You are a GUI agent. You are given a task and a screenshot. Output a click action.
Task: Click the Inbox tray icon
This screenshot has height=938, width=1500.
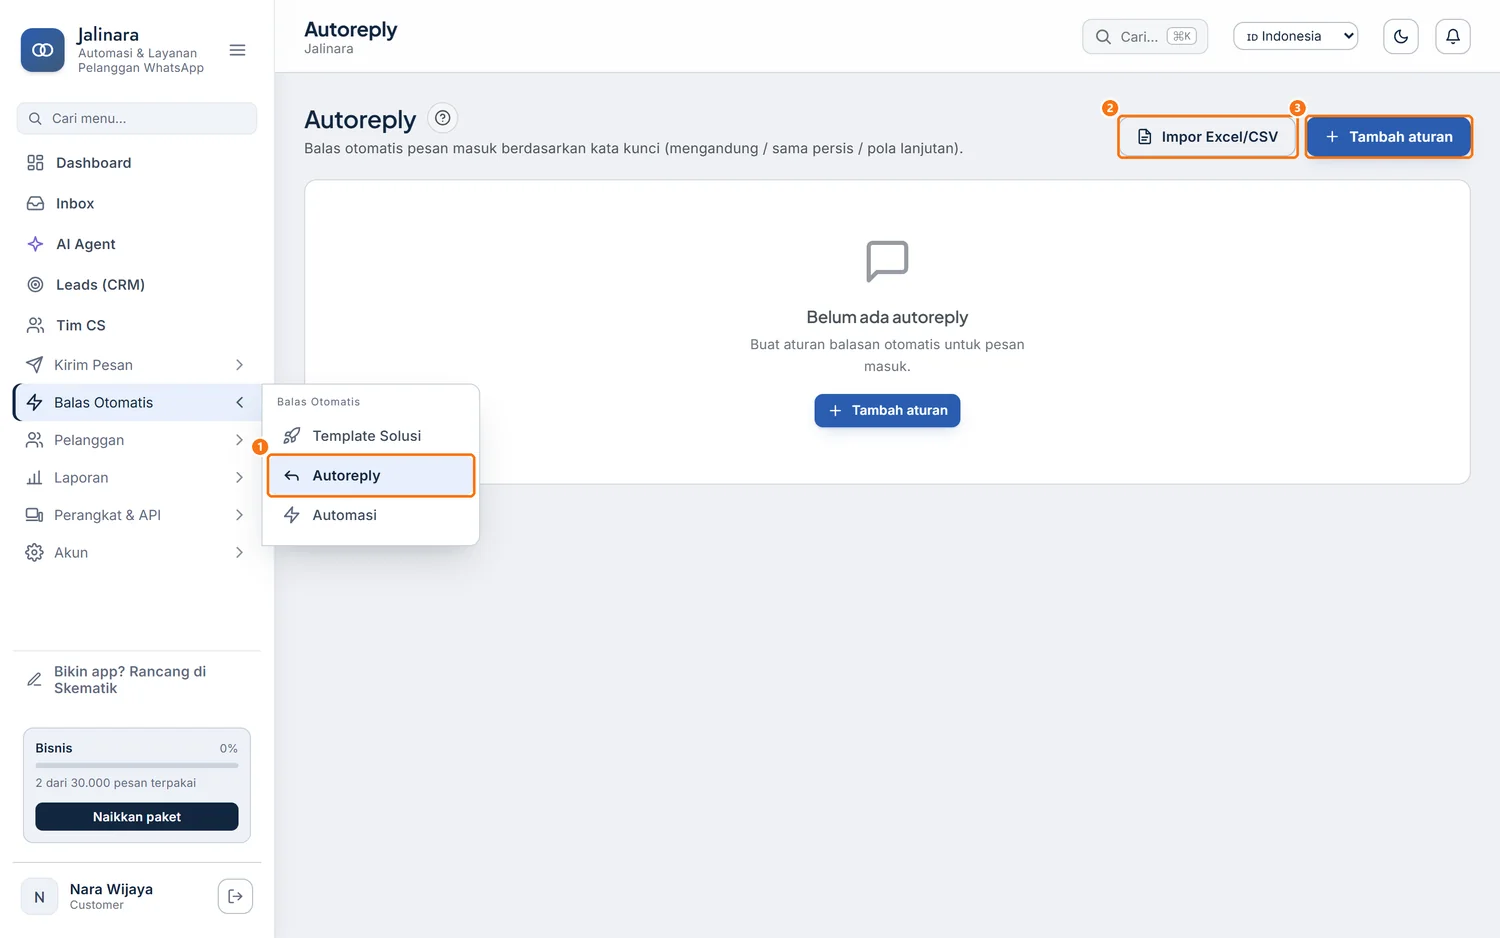[35, 203]
